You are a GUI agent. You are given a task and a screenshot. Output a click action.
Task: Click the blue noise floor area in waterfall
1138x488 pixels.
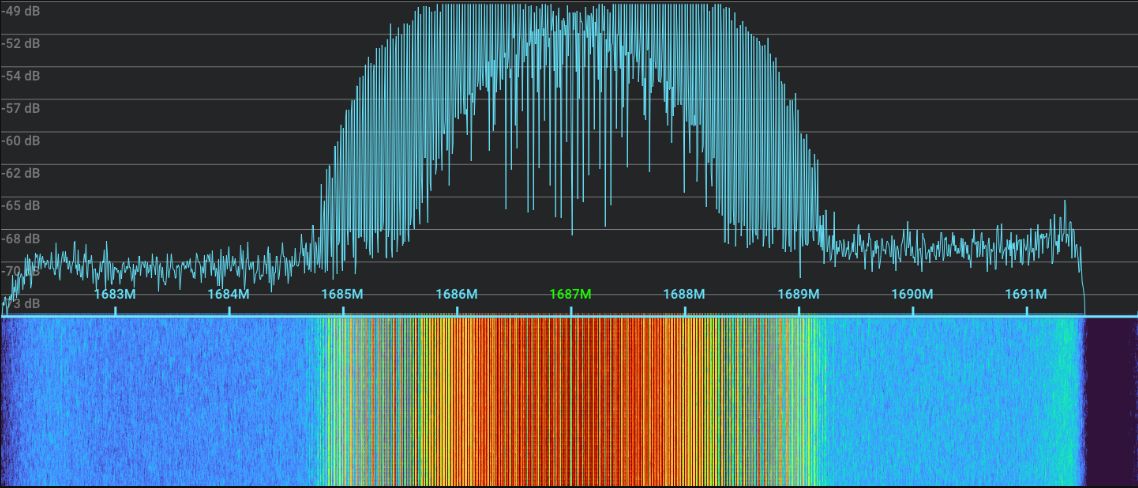click(150, 400)
